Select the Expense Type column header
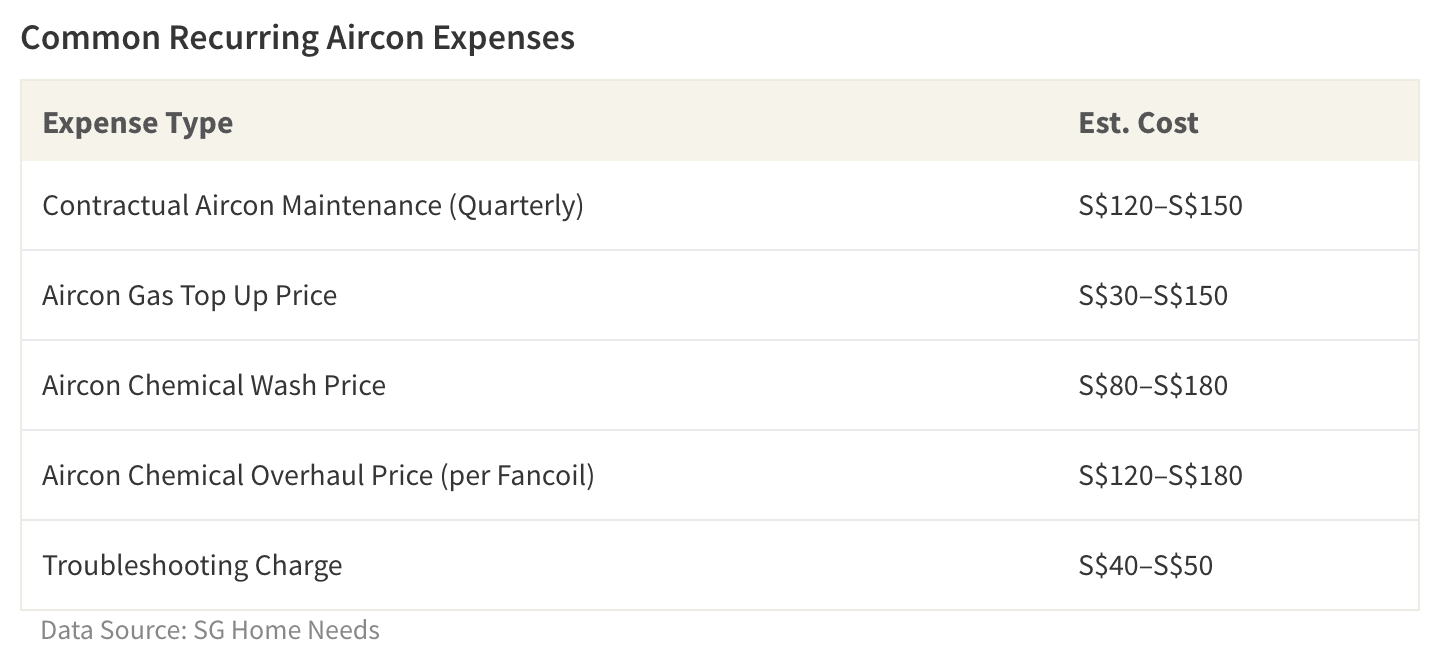Image resolution: width=1442 pixels, height=660 pixels. pyautogui.click(x=137, y=122)
